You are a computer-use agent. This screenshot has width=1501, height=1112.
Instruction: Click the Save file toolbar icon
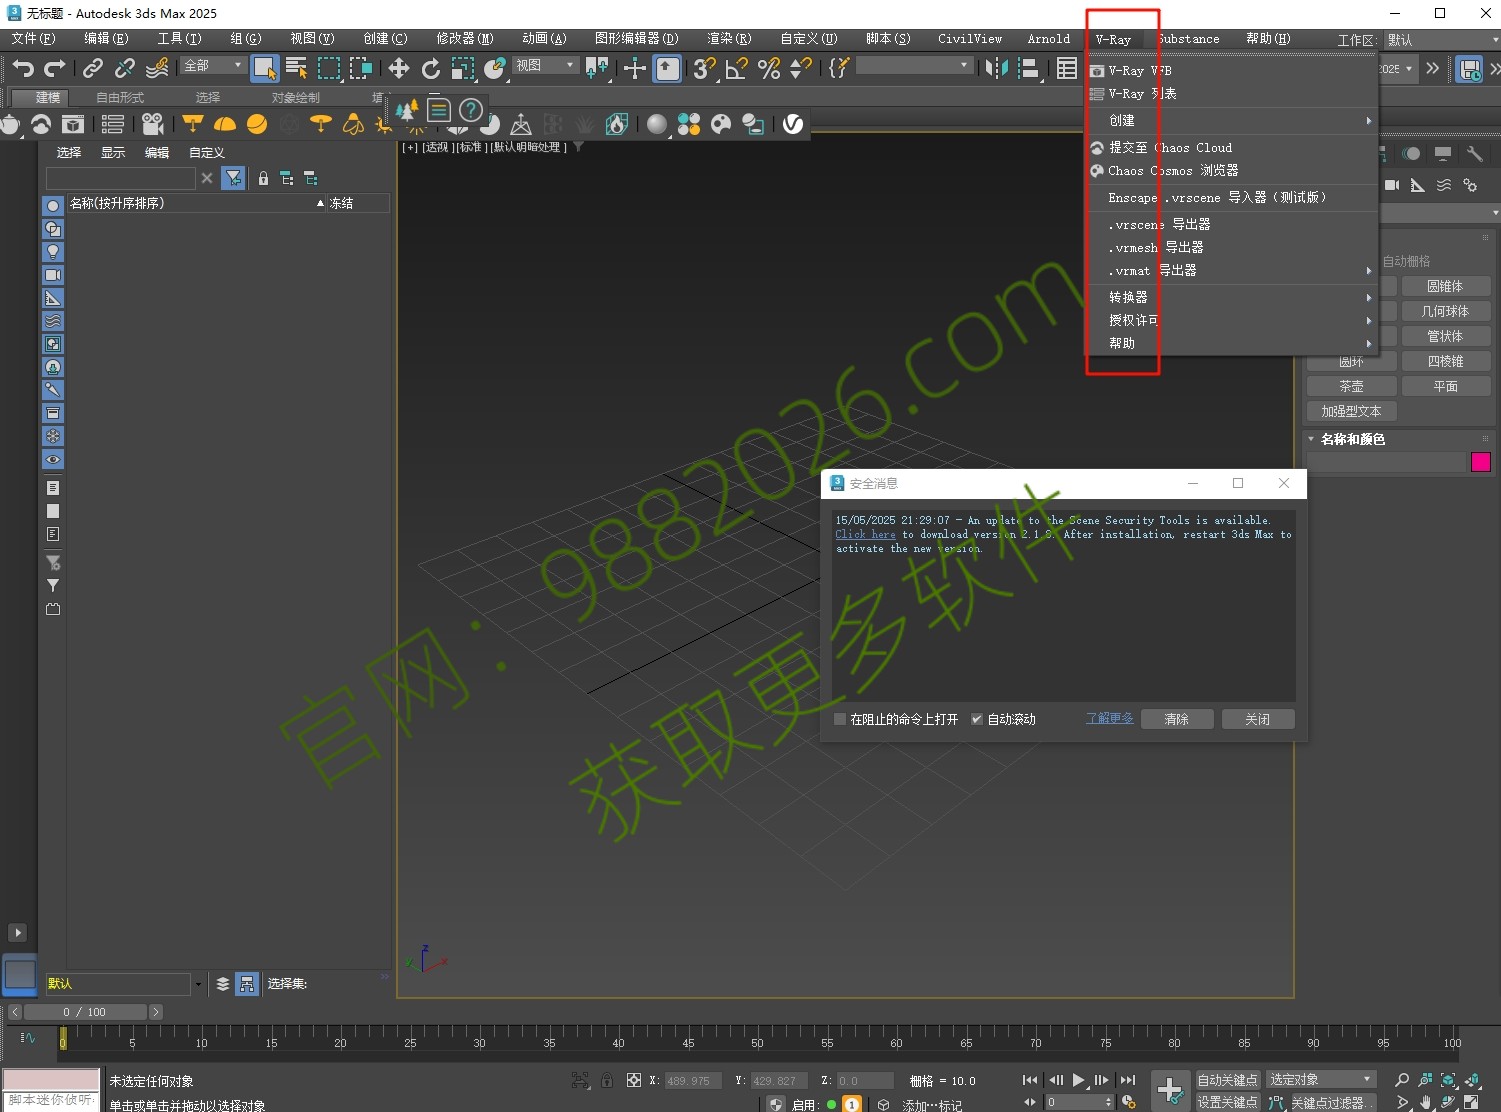click(x=1469, y=69)
